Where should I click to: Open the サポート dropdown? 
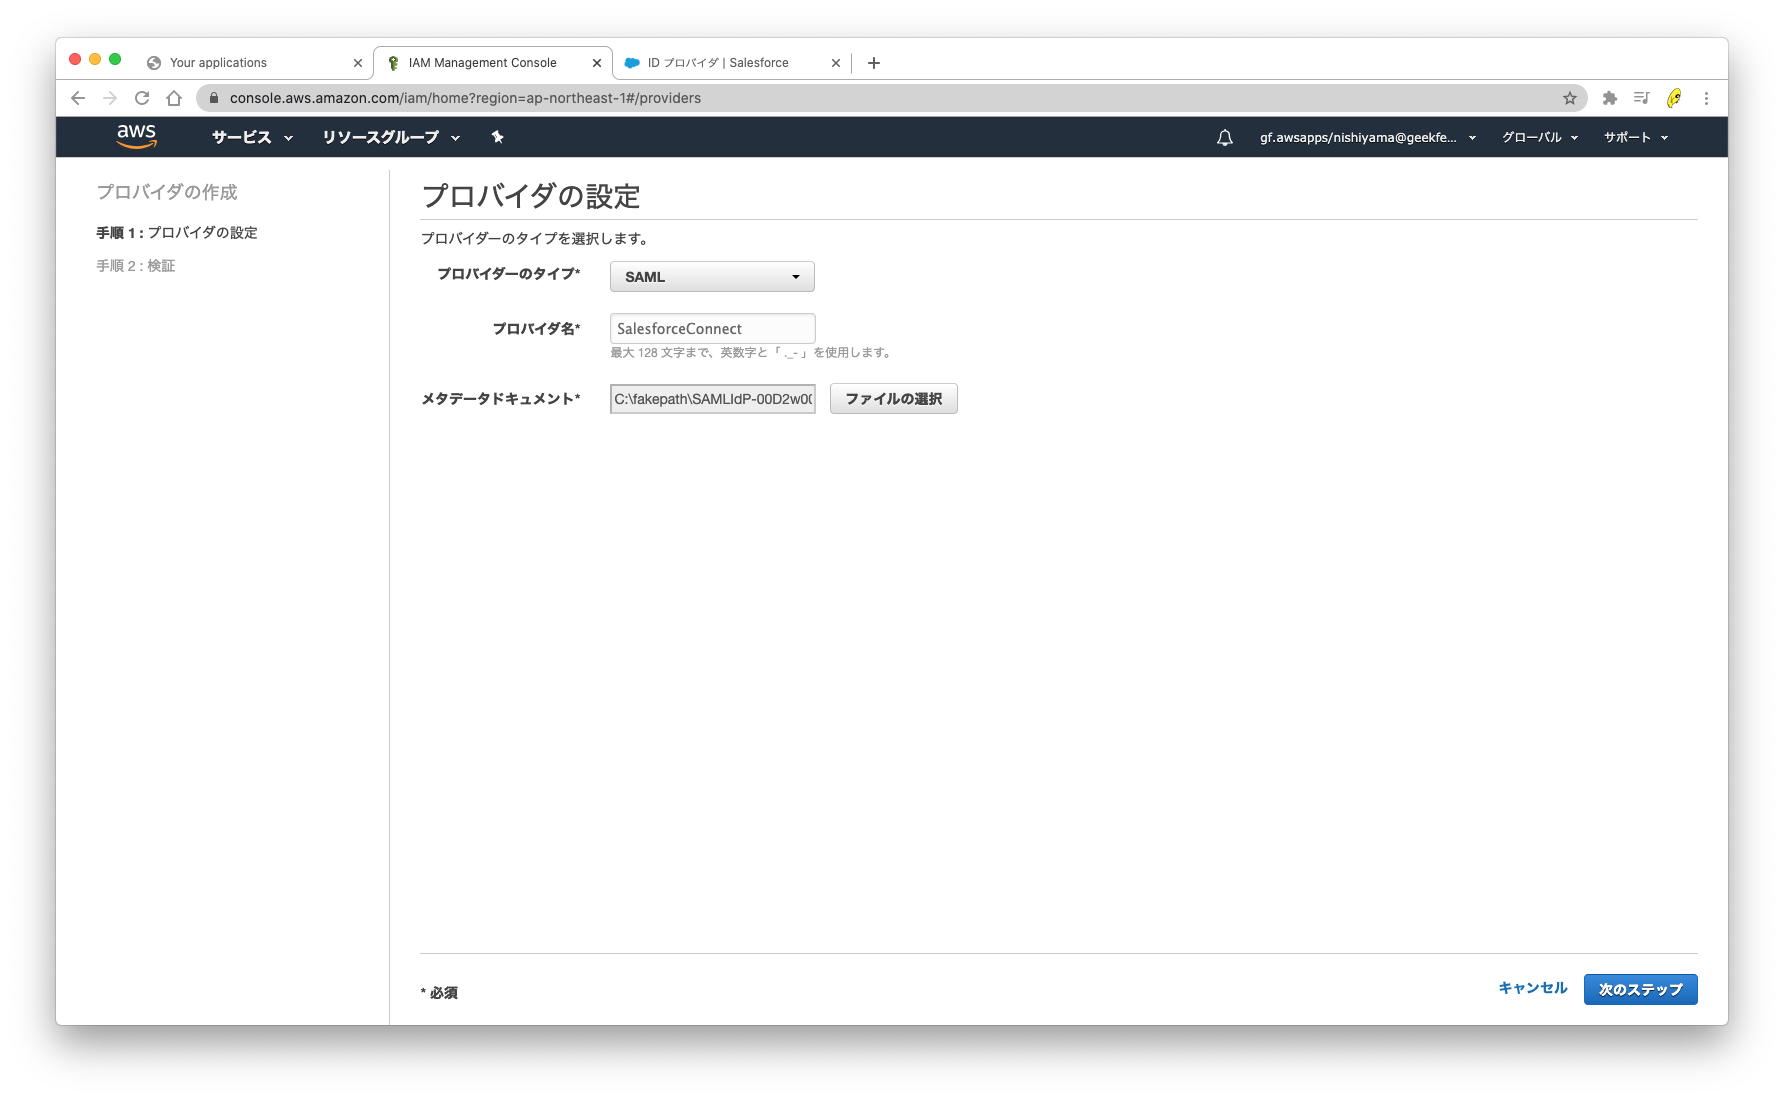(1636, 137)
